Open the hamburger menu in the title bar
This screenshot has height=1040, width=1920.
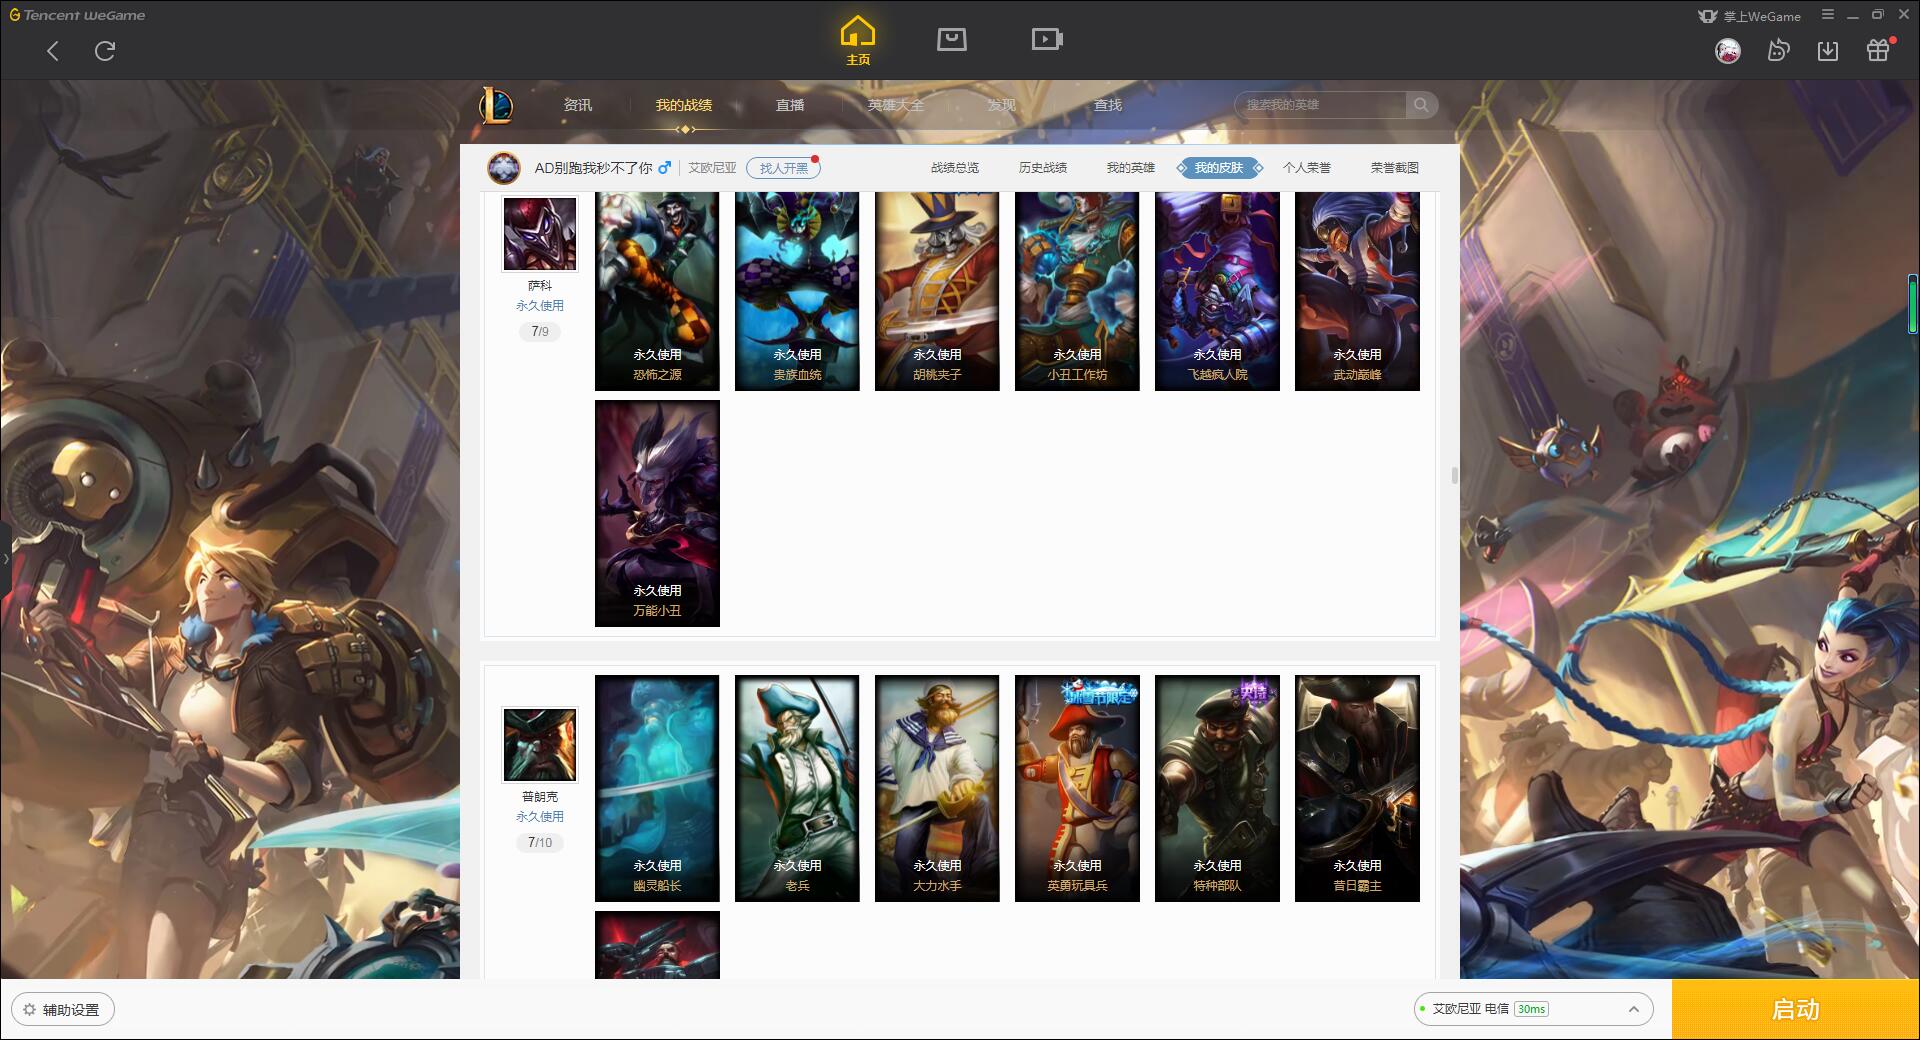(1828, 15)
